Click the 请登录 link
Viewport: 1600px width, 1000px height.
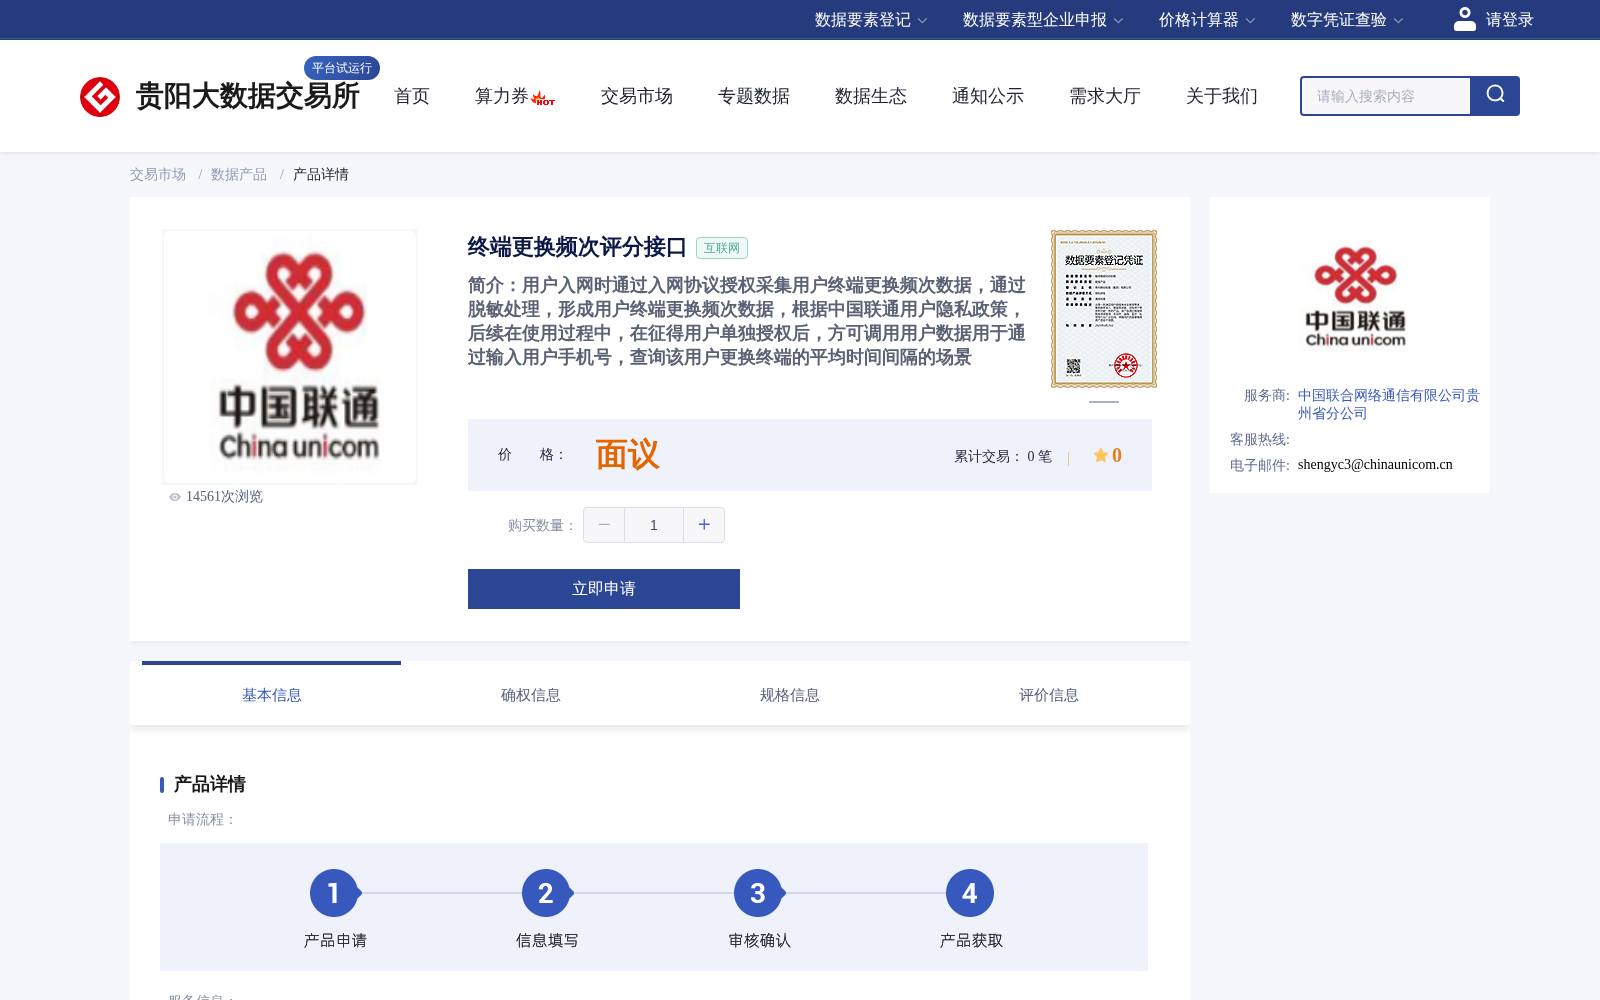click(1509, 20)
